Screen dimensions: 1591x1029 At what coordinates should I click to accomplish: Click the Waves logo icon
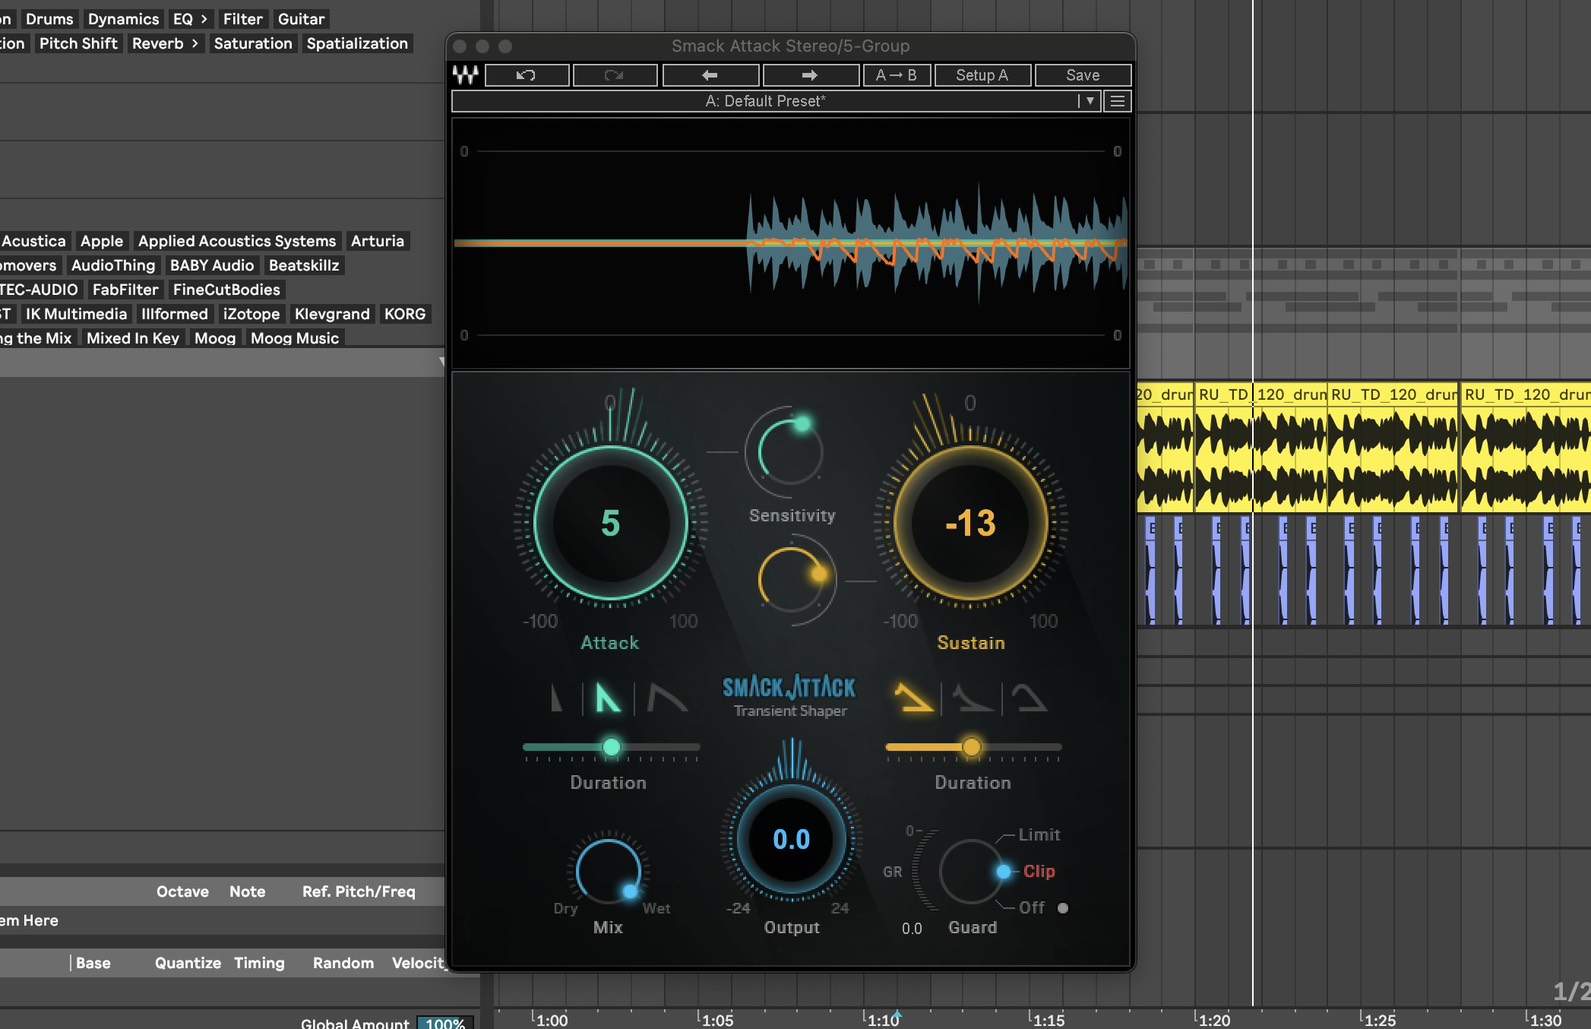coord(465,75)
